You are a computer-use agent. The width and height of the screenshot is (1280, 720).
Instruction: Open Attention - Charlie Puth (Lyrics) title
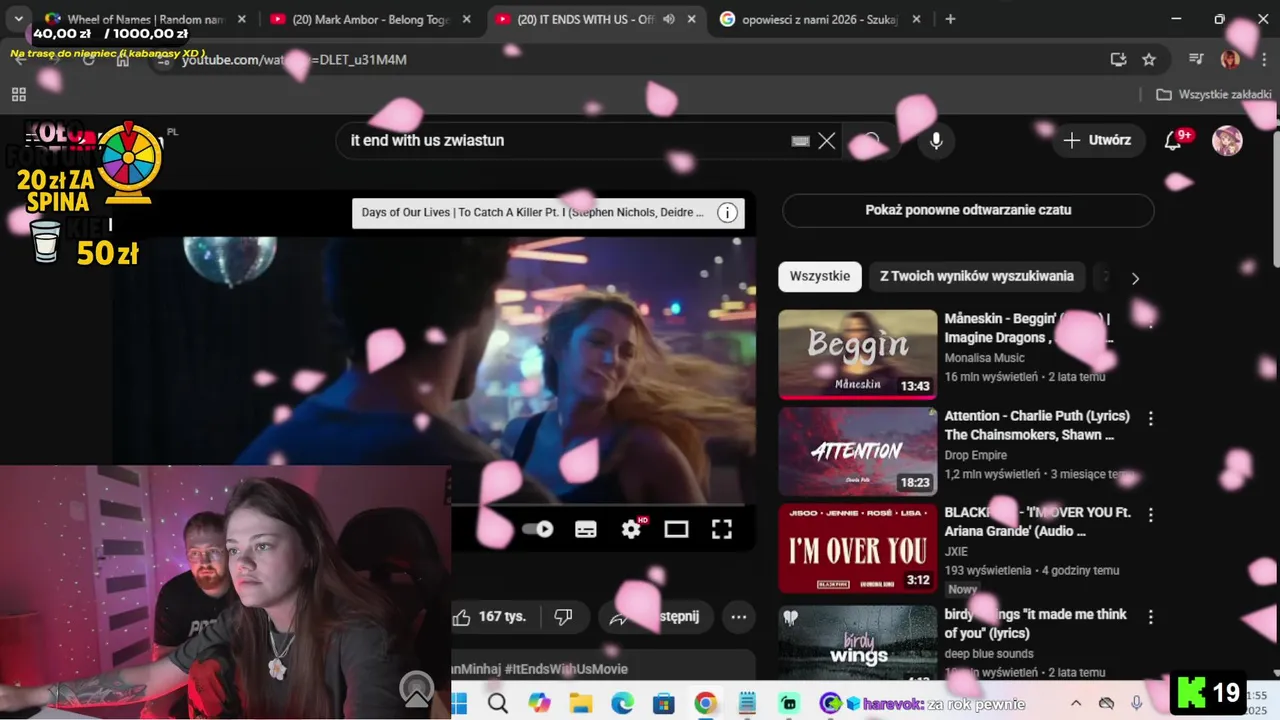1037,425
